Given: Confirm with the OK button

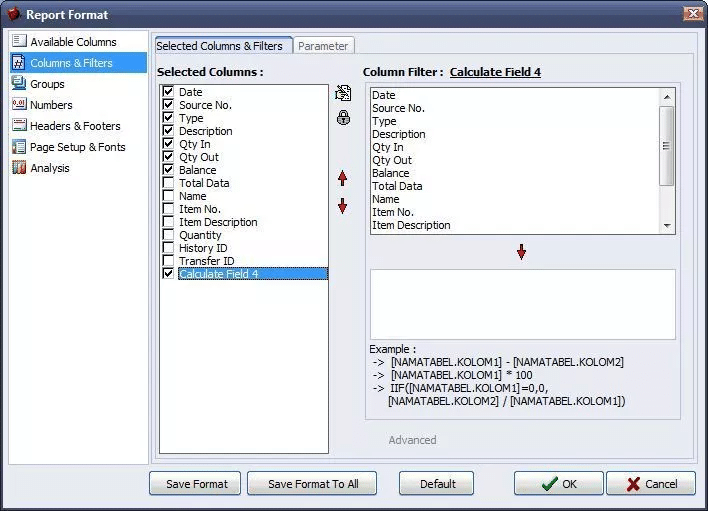Looking at the screenshot, I should [559, 483].
